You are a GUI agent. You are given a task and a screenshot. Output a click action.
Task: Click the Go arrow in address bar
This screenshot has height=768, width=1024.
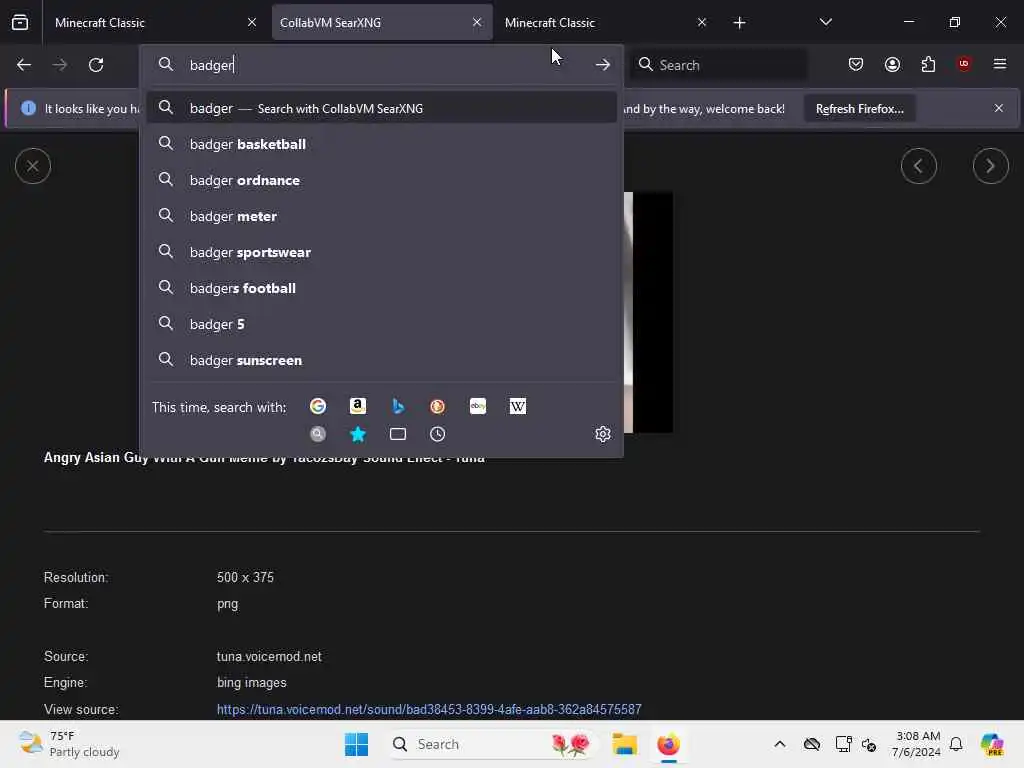pyautogui.click(x=603, y=65)
